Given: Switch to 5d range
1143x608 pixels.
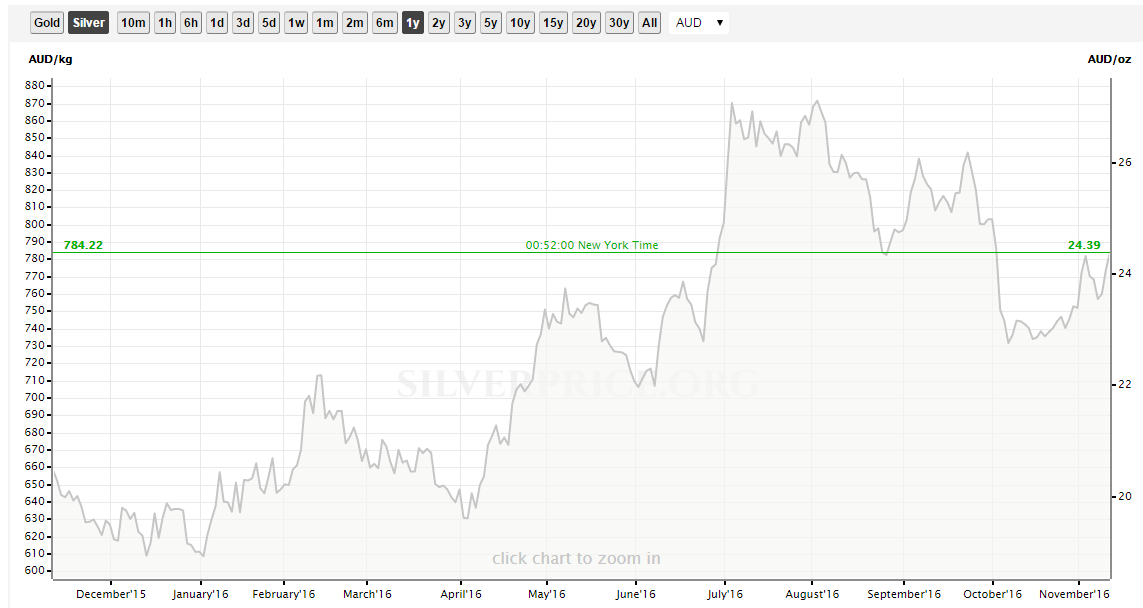Looking at the screenshot, I should pyautogui.click(x=269, y=23).
